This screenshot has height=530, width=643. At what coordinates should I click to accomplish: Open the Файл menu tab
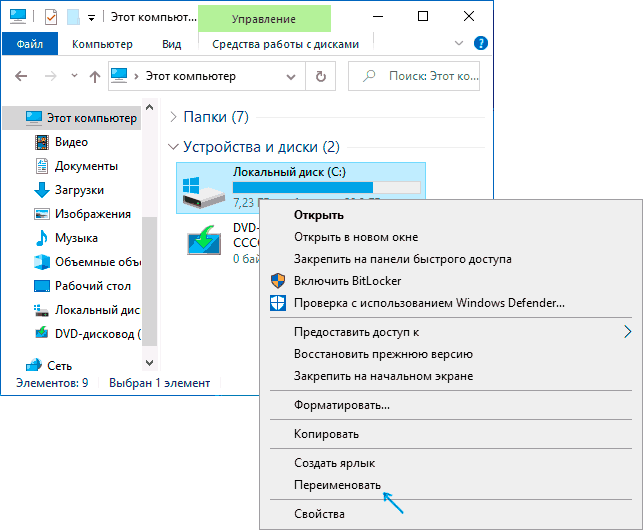pos(30,44)
